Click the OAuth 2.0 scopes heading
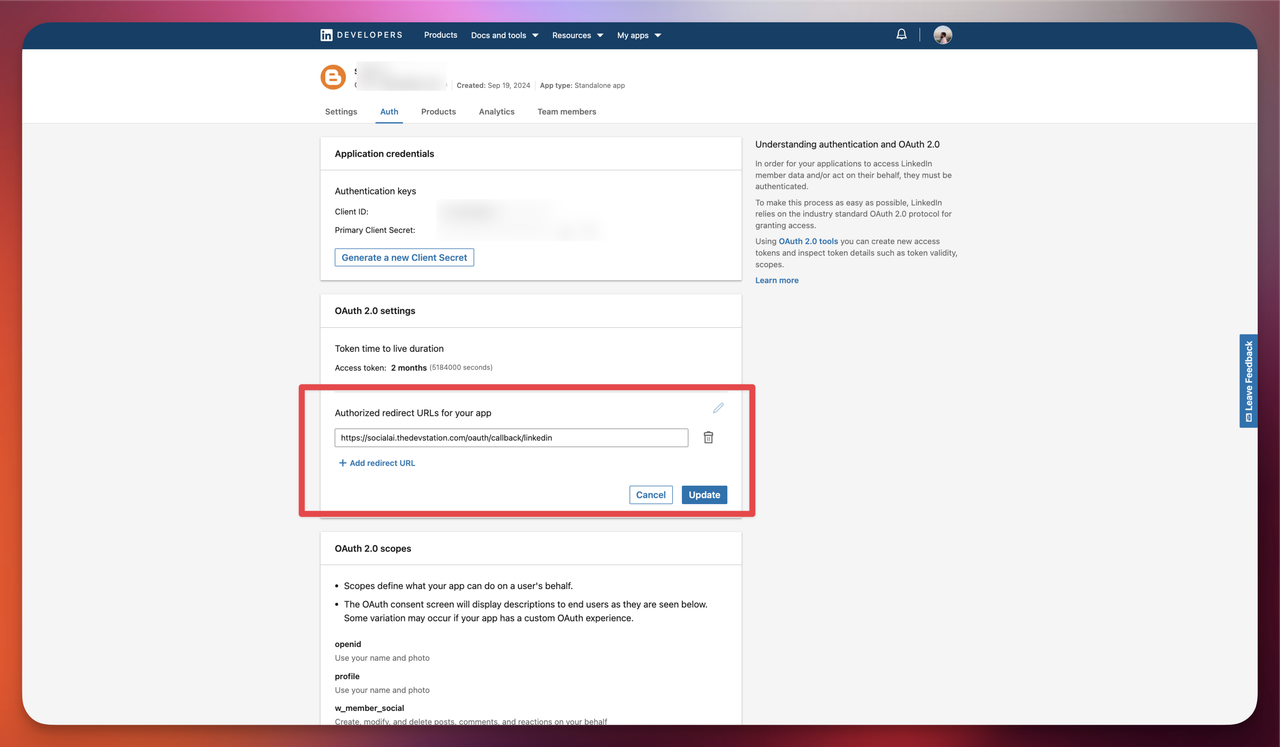The height and width of the screenshot is (747, 1280). [x=373, y=548]
